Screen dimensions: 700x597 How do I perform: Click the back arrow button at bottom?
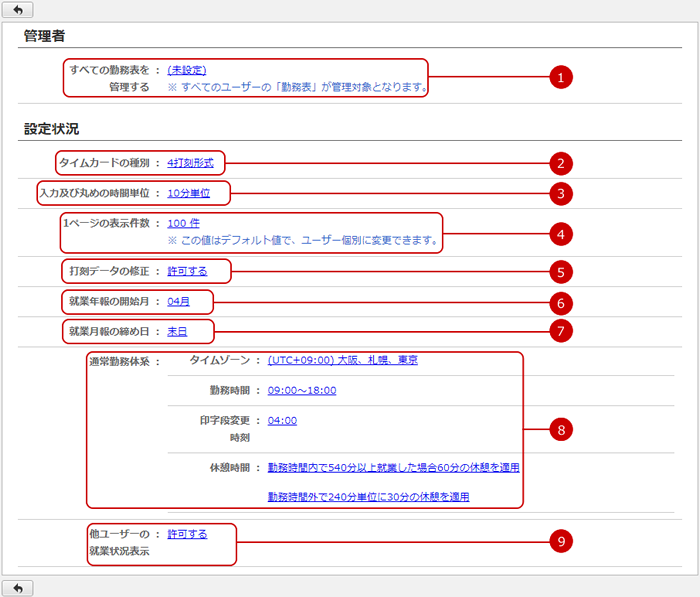(x=18, y=587)
